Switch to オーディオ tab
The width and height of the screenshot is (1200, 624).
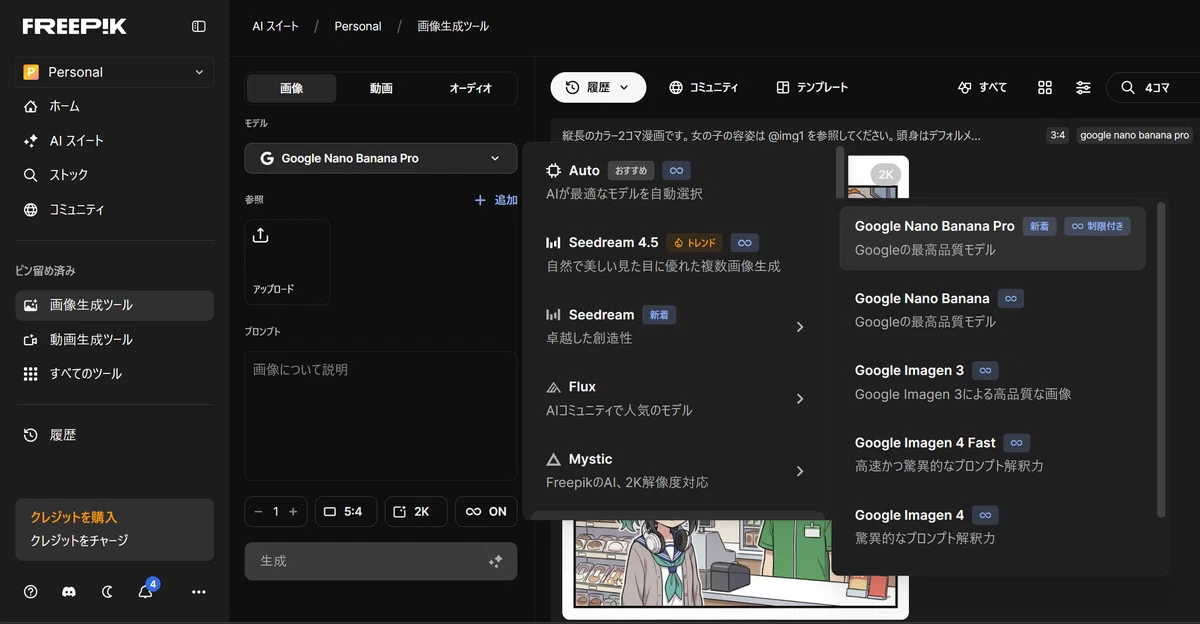click(x=470, y=88)
